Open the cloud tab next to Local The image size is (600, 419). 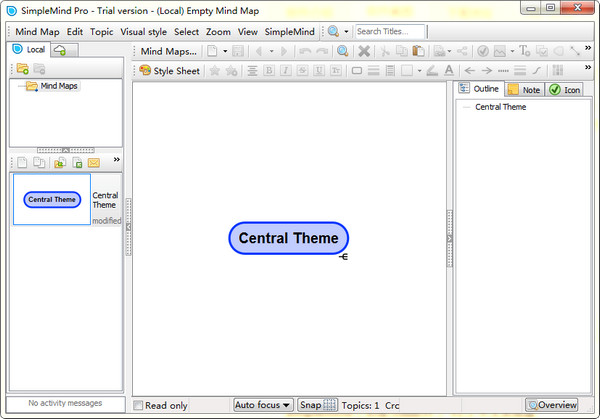[60, 49]
